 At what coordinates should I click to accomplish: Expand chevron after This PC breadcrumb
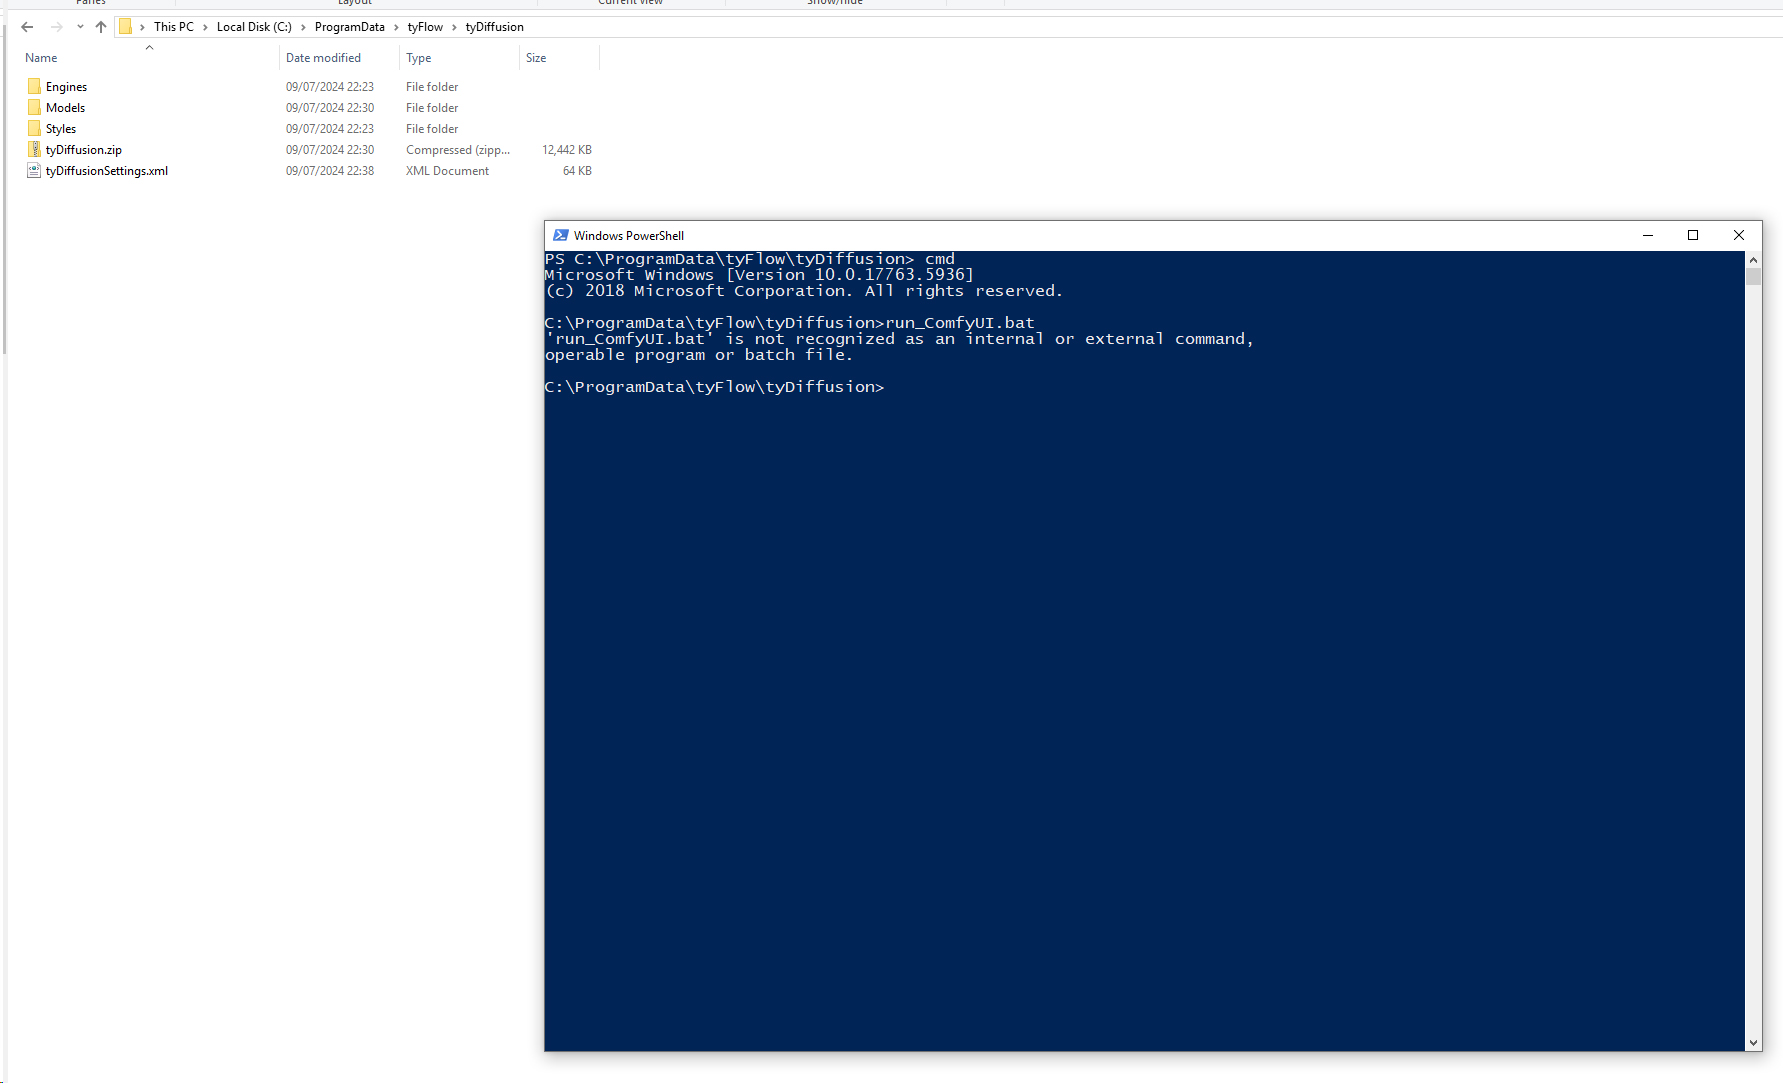coord(205,27)
